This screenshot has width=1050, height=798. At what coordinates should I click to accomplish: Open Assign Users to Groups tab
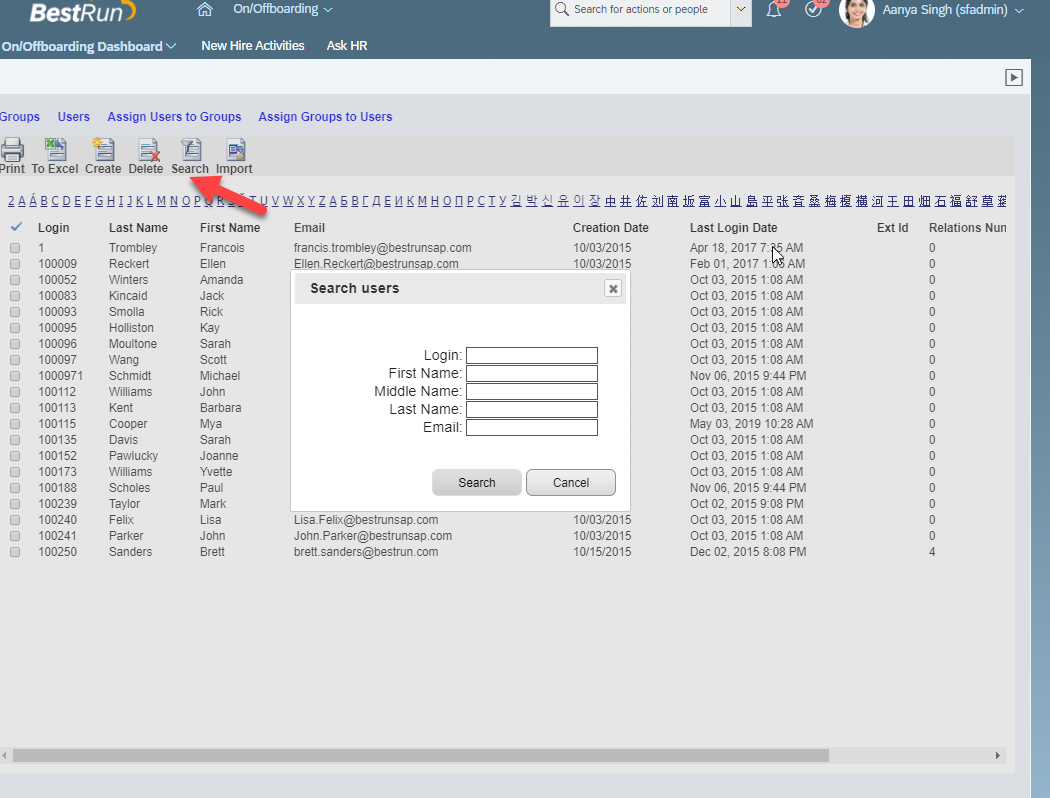click(174, 116)
